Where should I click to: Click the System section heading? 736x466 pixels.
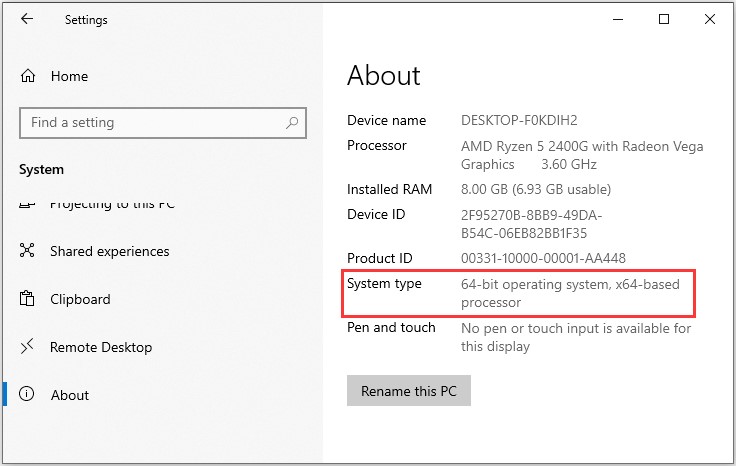click(41, 169)
